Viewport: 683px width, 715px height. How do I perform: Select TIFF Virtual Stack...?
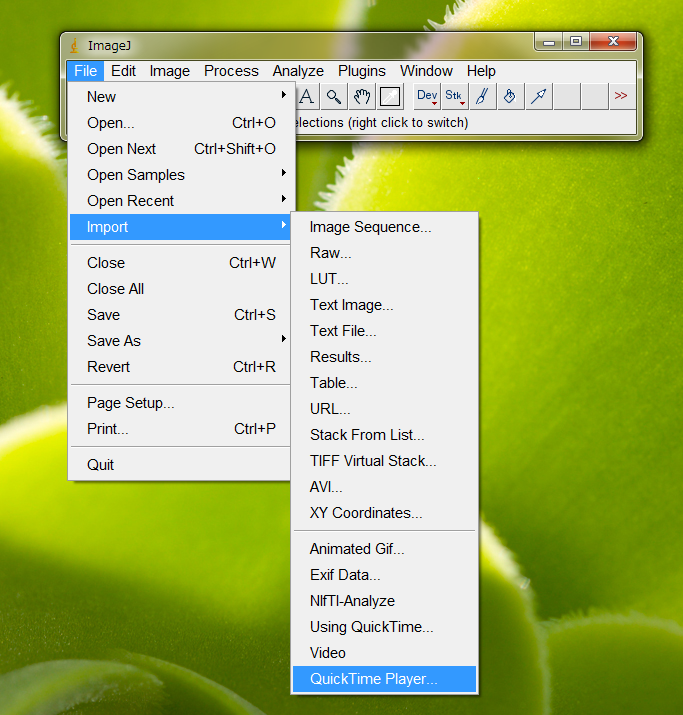click(x=384, y=461)
